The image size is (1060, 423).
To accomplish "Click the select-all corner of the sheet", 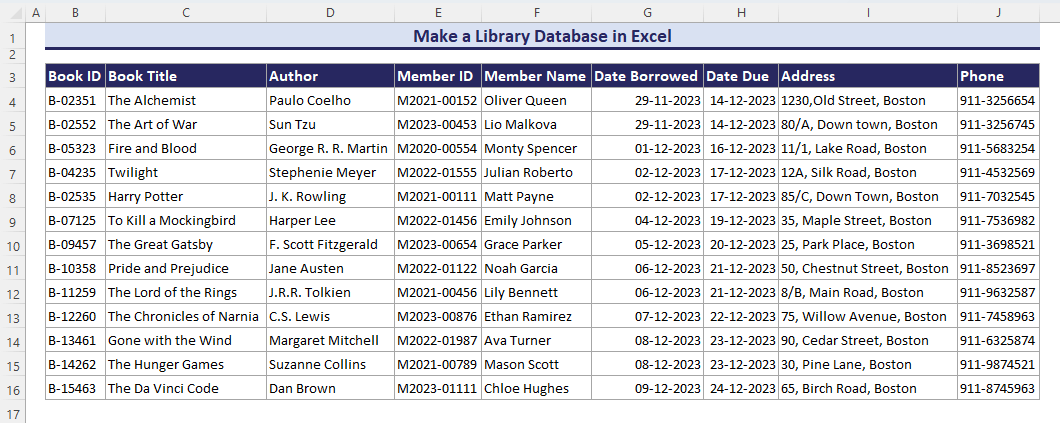I will 12,12.
